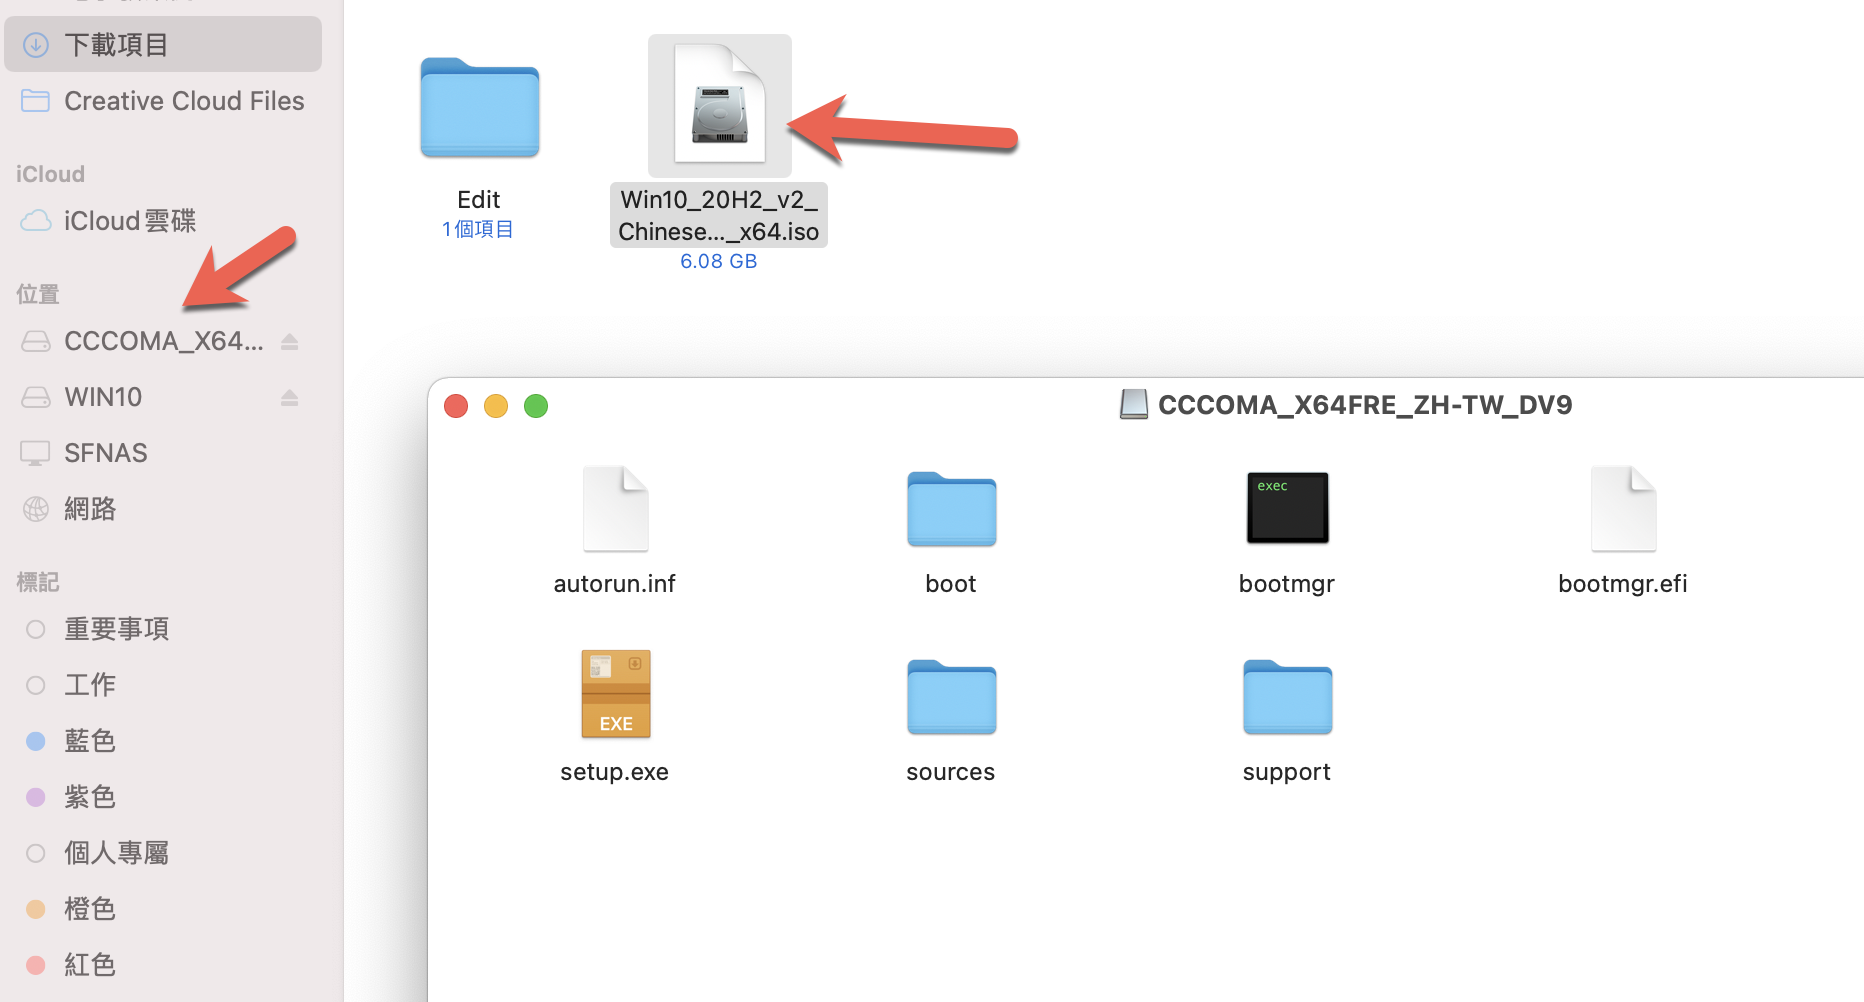This screenshot has width=1864, height=1002.
Task: Select the bootmgr.efi file
Action: point(1623,508)
